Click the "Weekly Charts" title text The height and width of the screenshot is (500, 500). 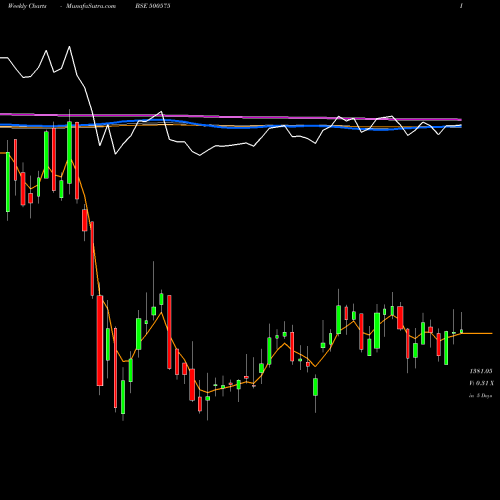click(27, 6)
